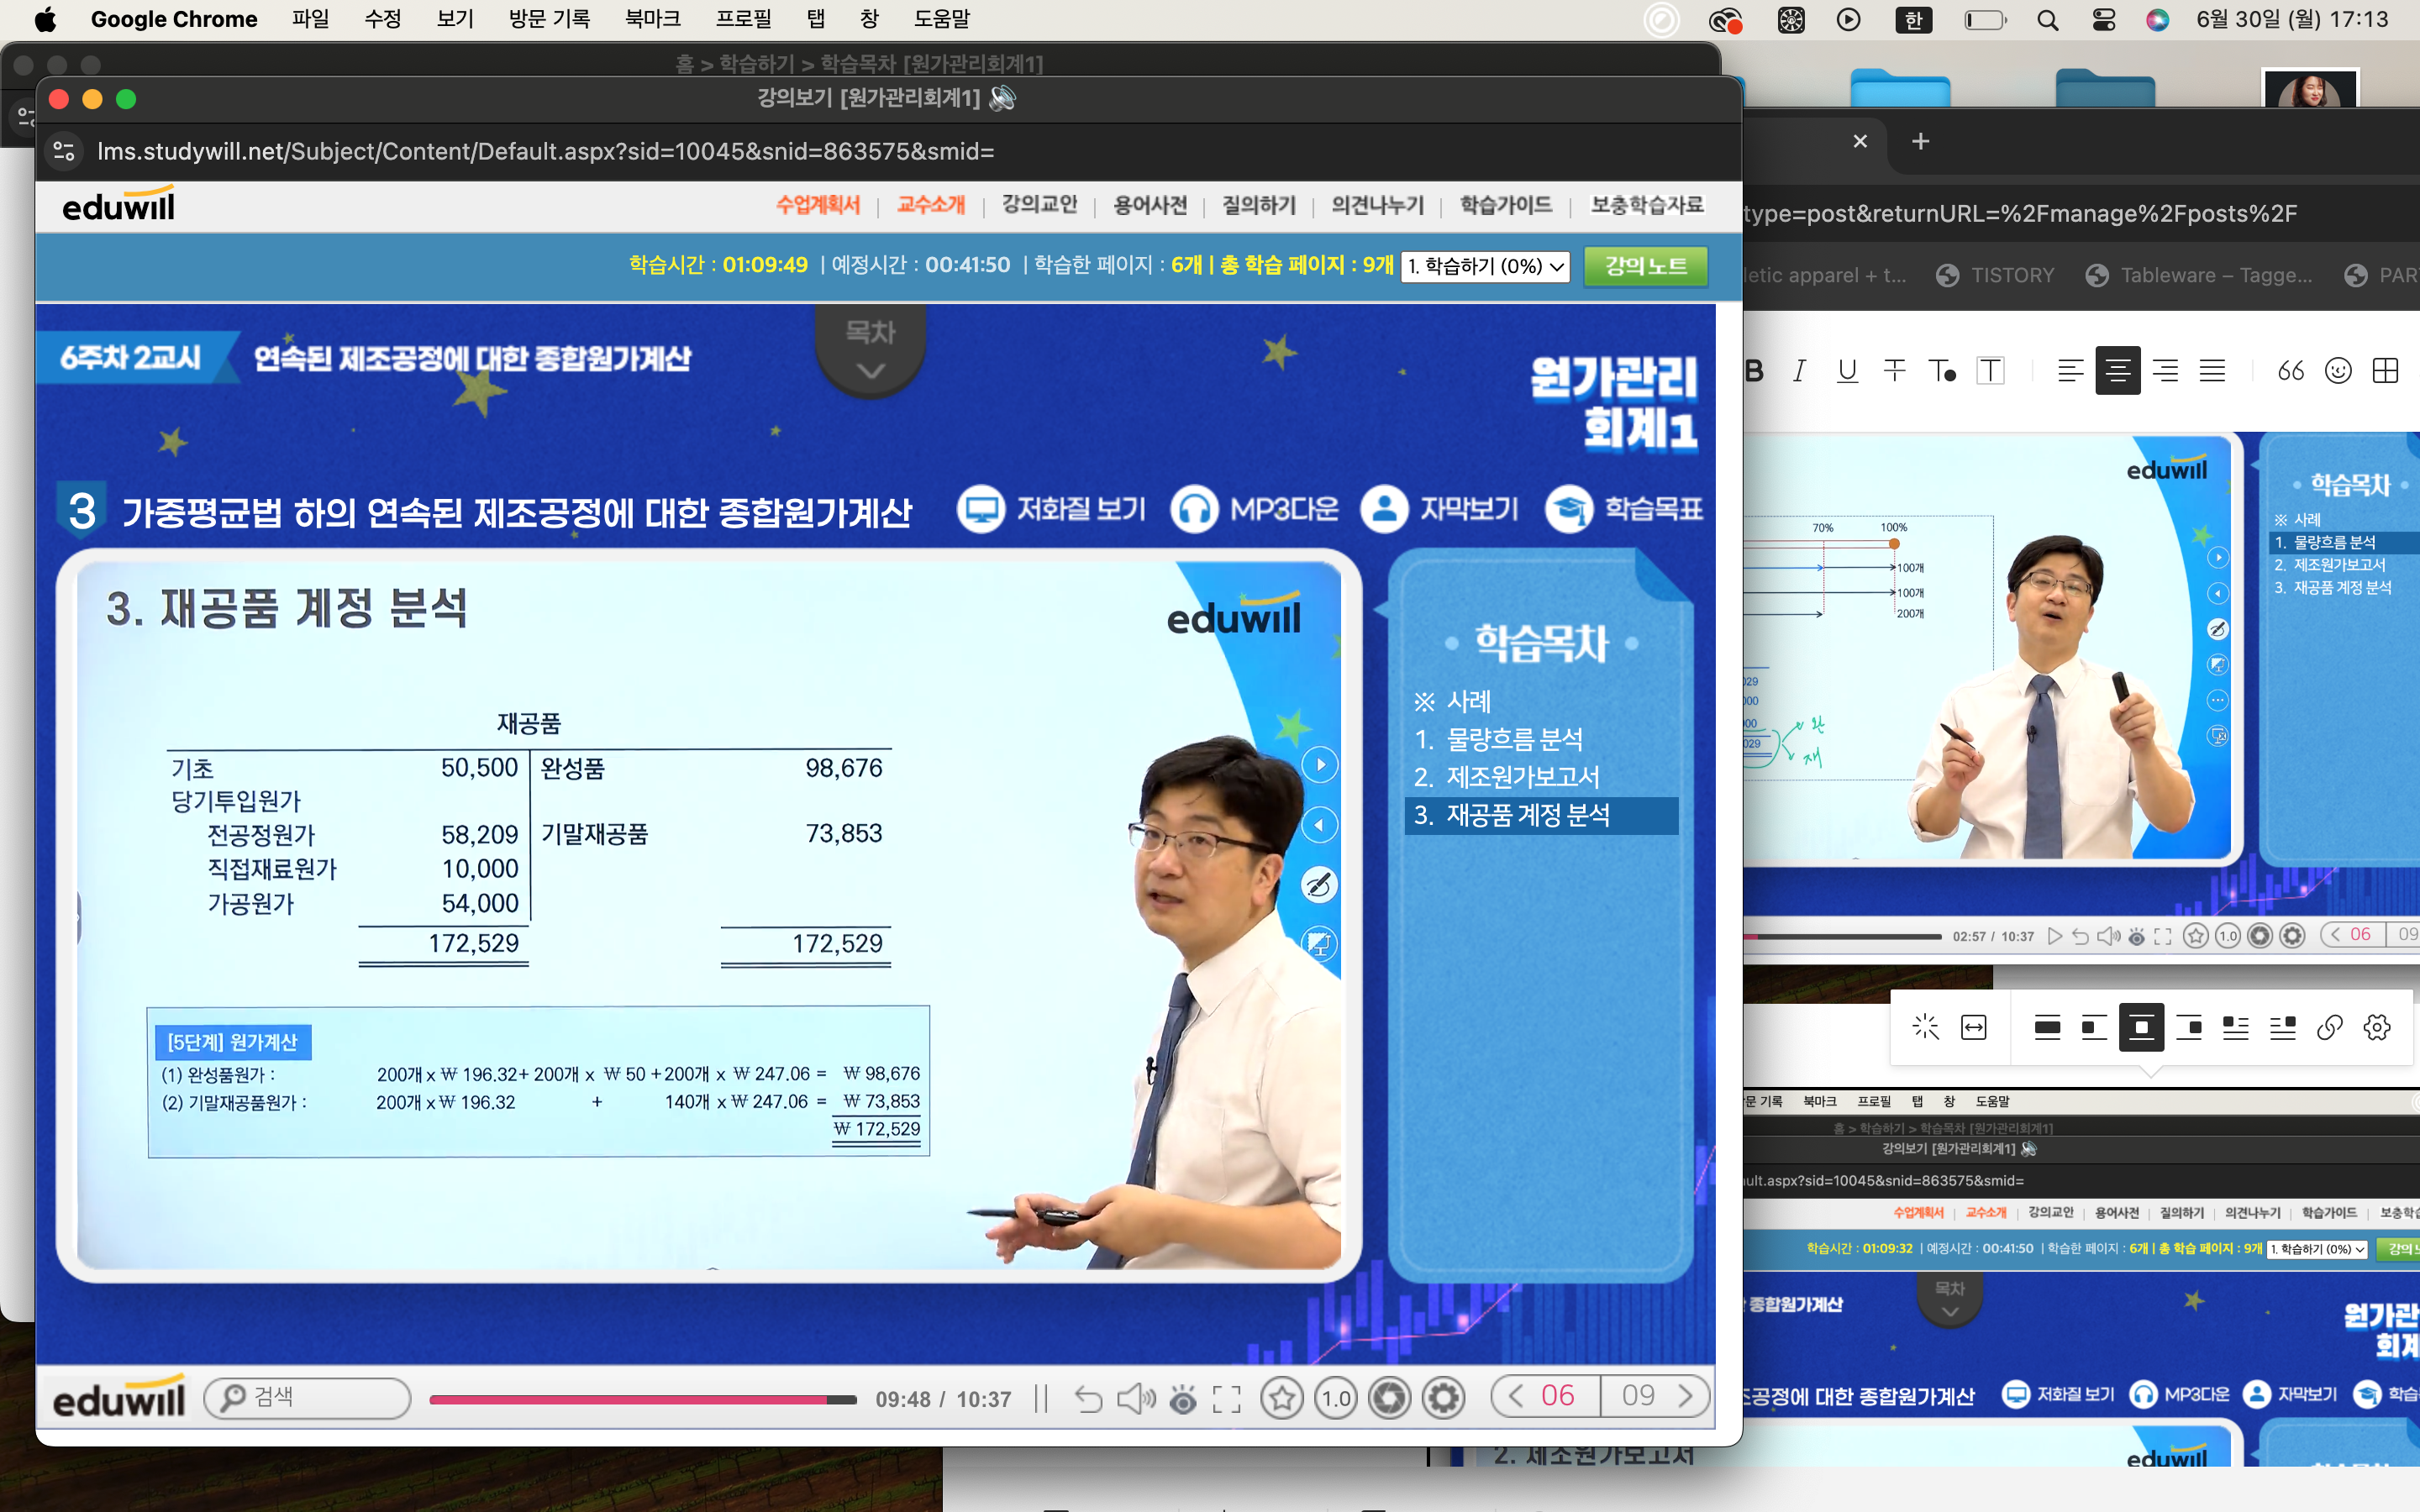Click 자막보기 subtitle icon

1384,509
